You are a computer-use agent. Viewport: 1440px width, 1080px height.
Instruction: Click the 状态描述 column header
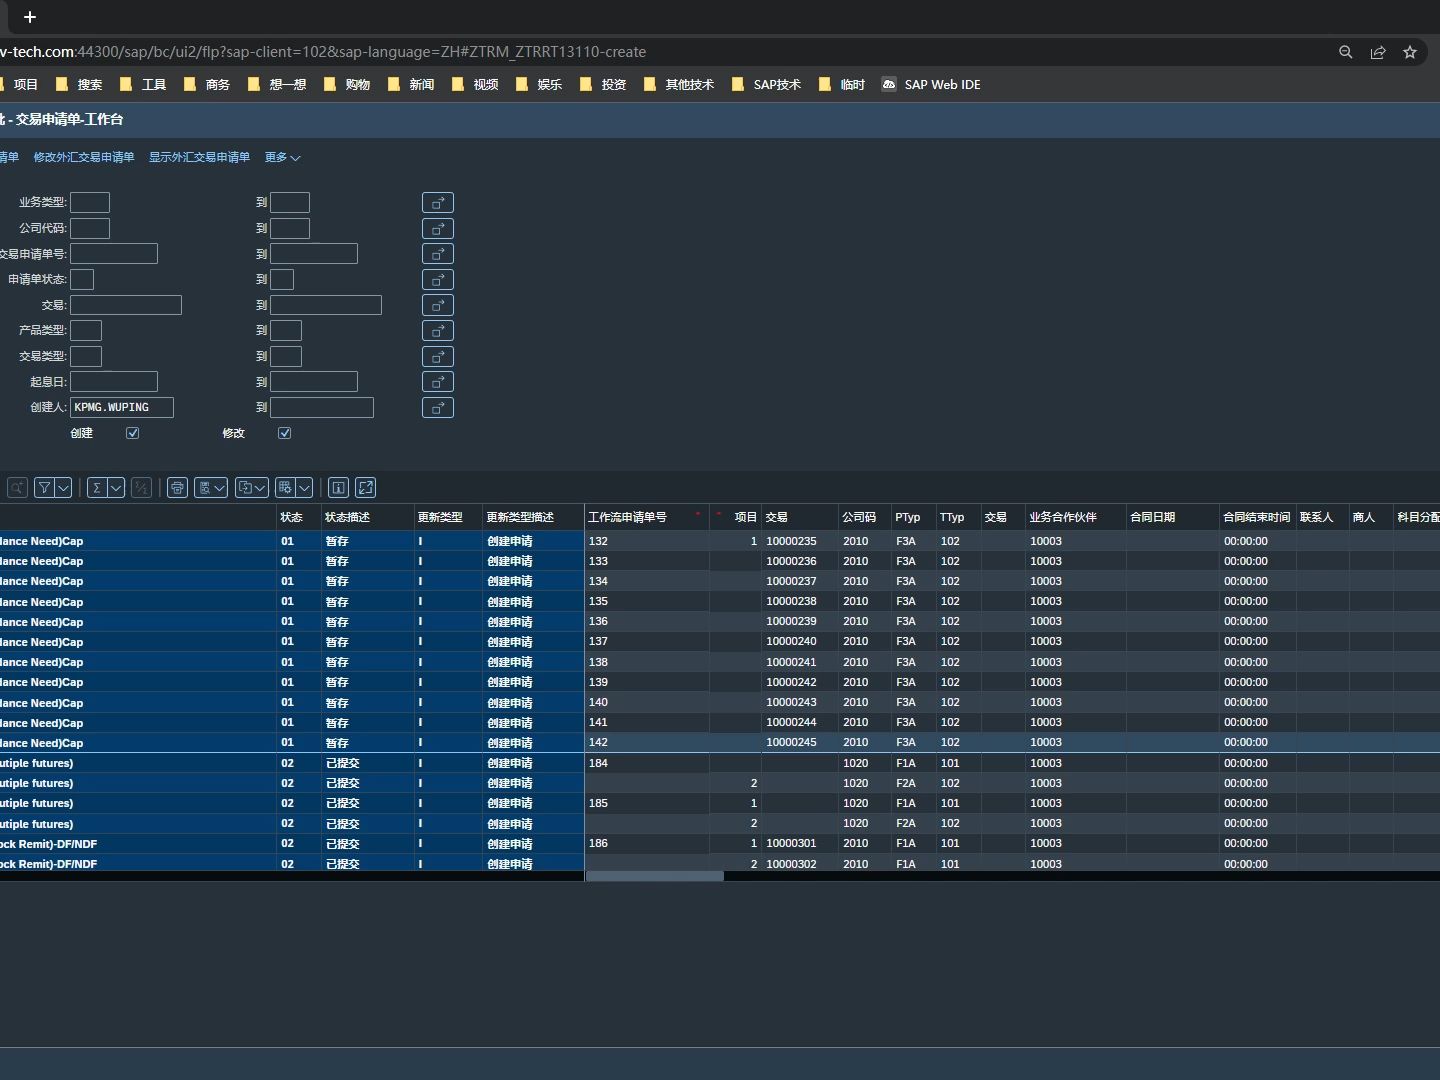[367, 517]
